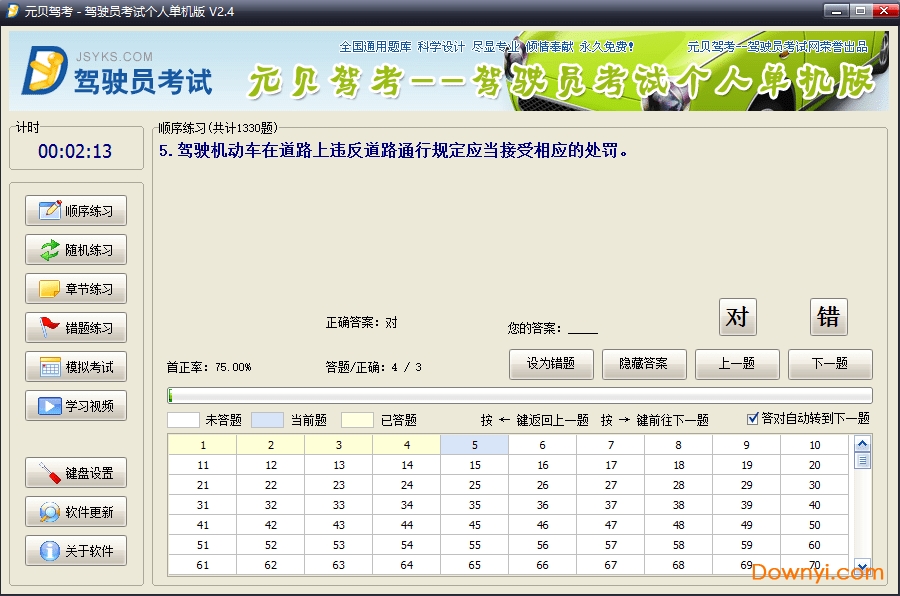This screenshot has width=900, height=596.
Task: Open 键盘设置 keyboard settings
Action: (x=75, y=472)
